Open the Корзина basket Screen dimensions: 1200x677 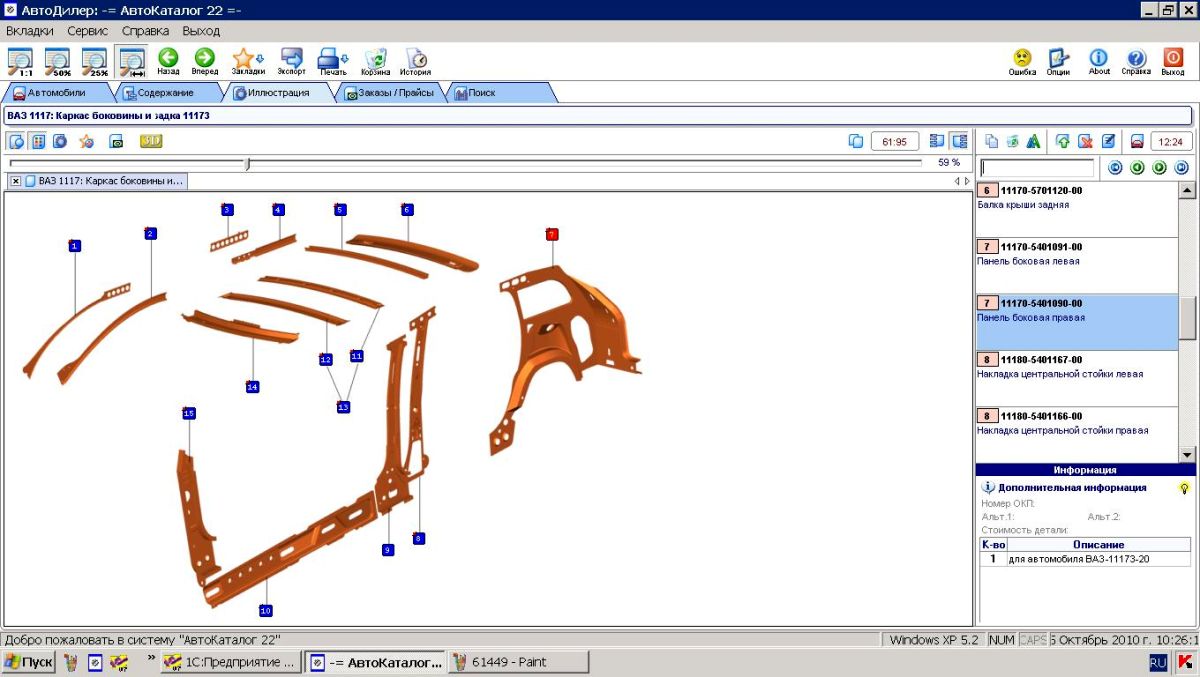pyautogui.click(x=376, y=62)
